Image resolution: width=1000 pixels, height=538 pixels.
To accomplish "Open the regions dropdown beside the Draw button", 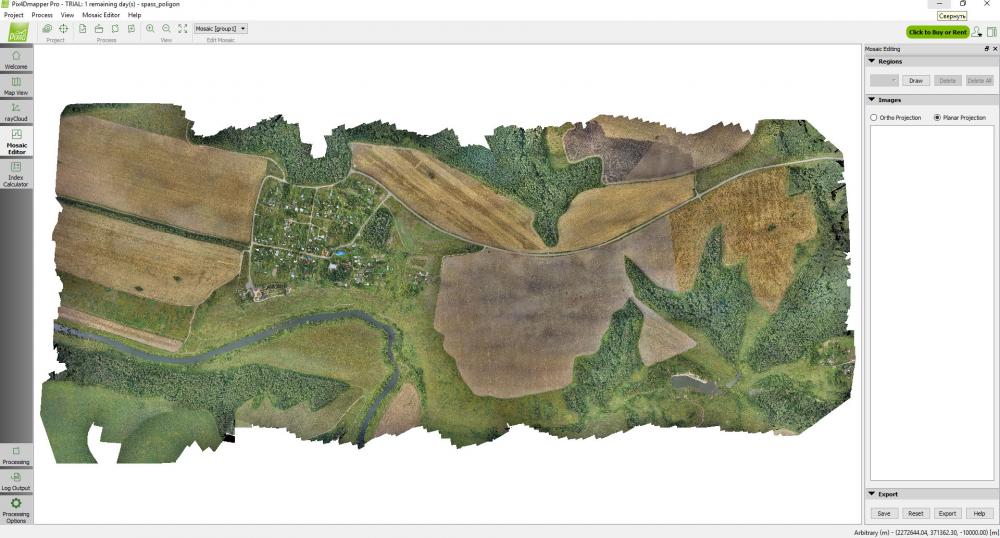I will click(885, 80).
